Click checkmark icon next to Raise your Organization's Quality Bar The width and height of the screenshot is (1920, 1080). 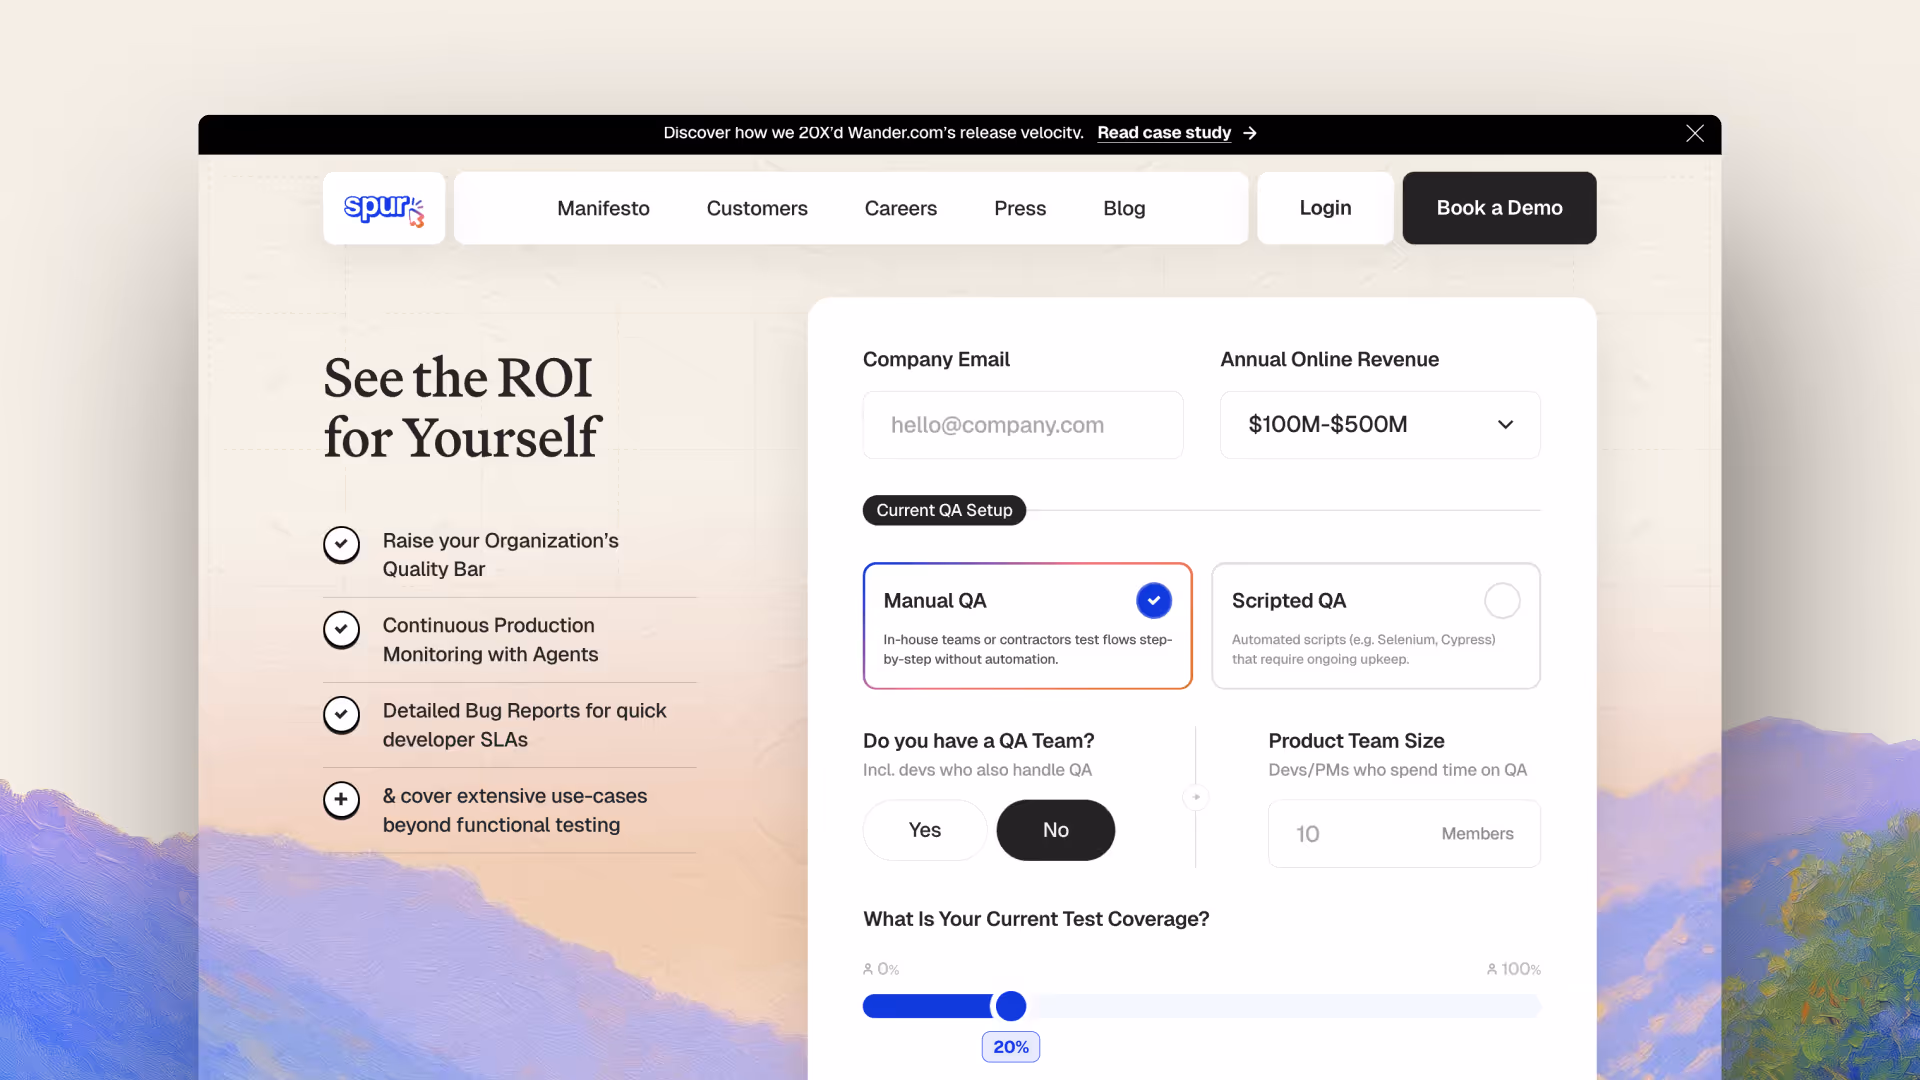coord(341,544)
